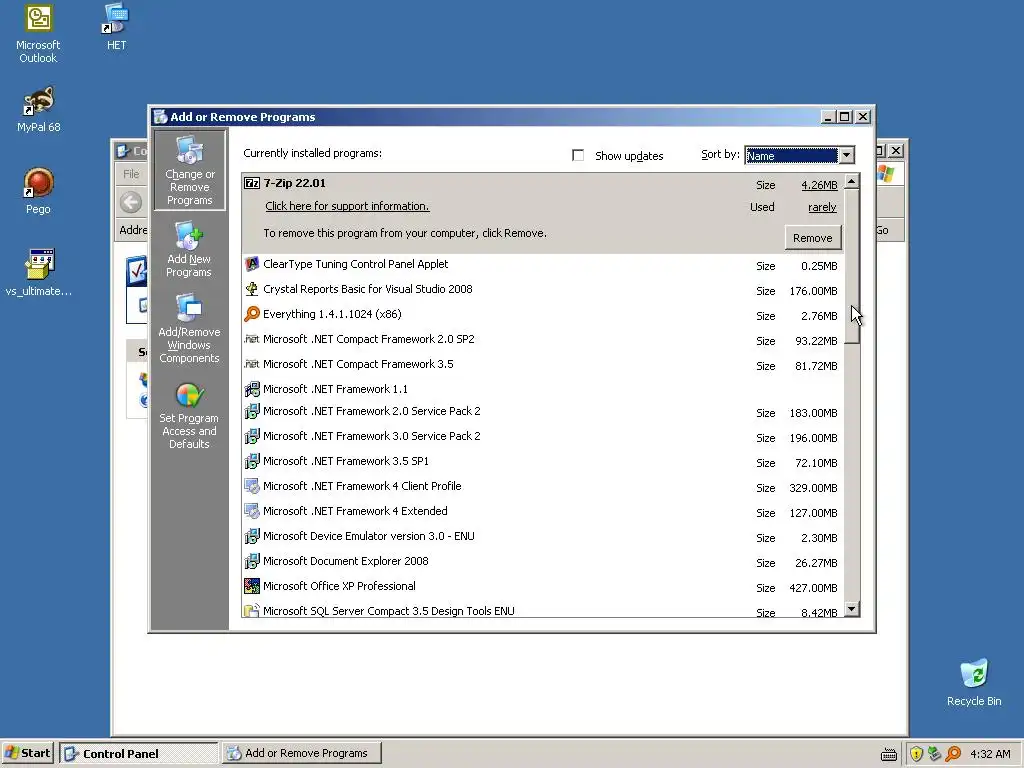This screenshot has height=768, width=1024.
Task: Select Microsoft .NET Framework 2.0 Service Pack 2
Action: pyautogui.click(x=542, y=412)
